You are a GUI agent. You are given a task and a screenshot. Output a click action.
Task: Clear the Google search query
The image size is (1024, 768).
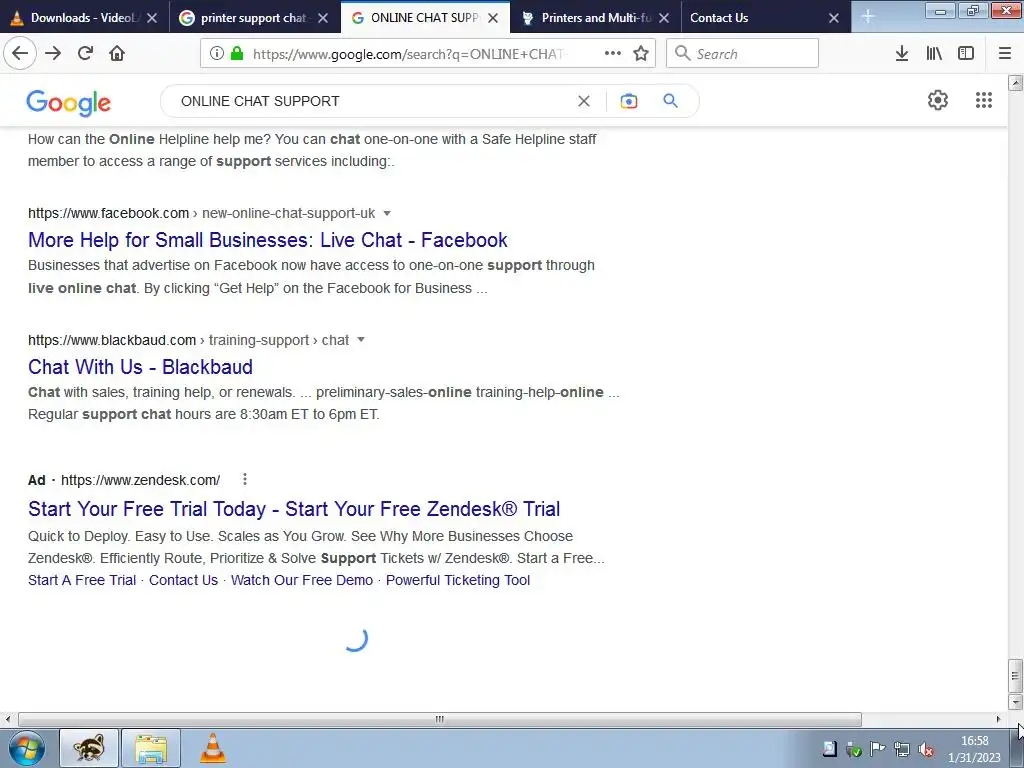[x=584, y=101]
